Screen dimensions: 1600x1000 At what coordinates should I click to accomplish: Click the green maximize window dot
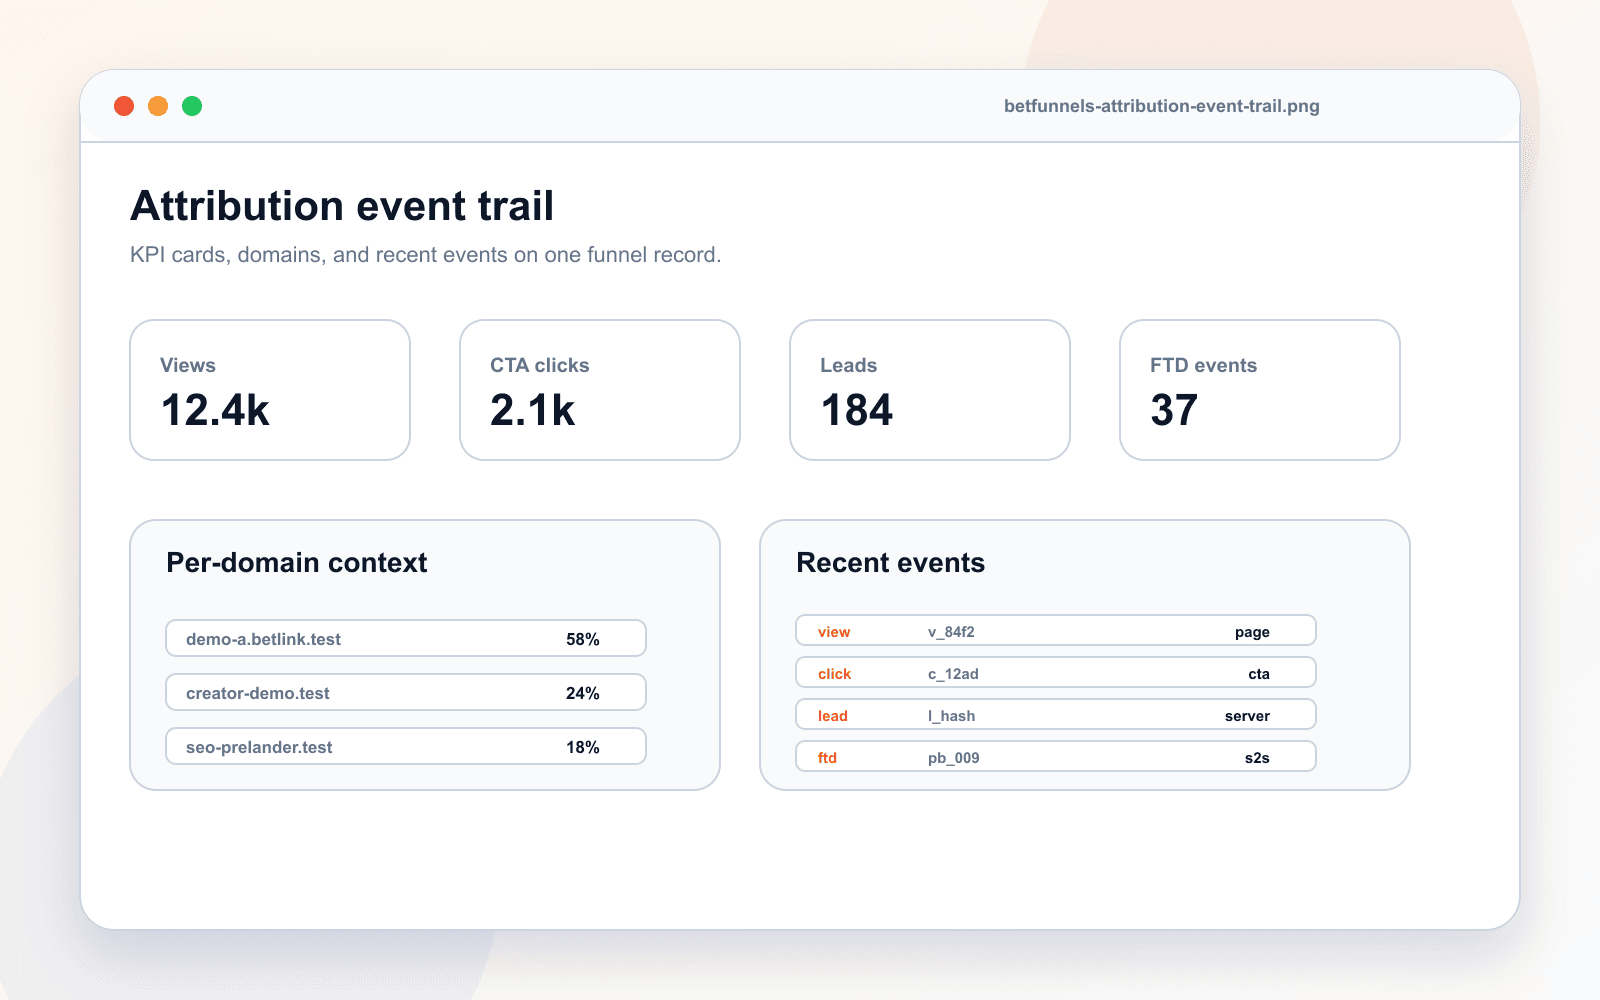click(192, 106)
